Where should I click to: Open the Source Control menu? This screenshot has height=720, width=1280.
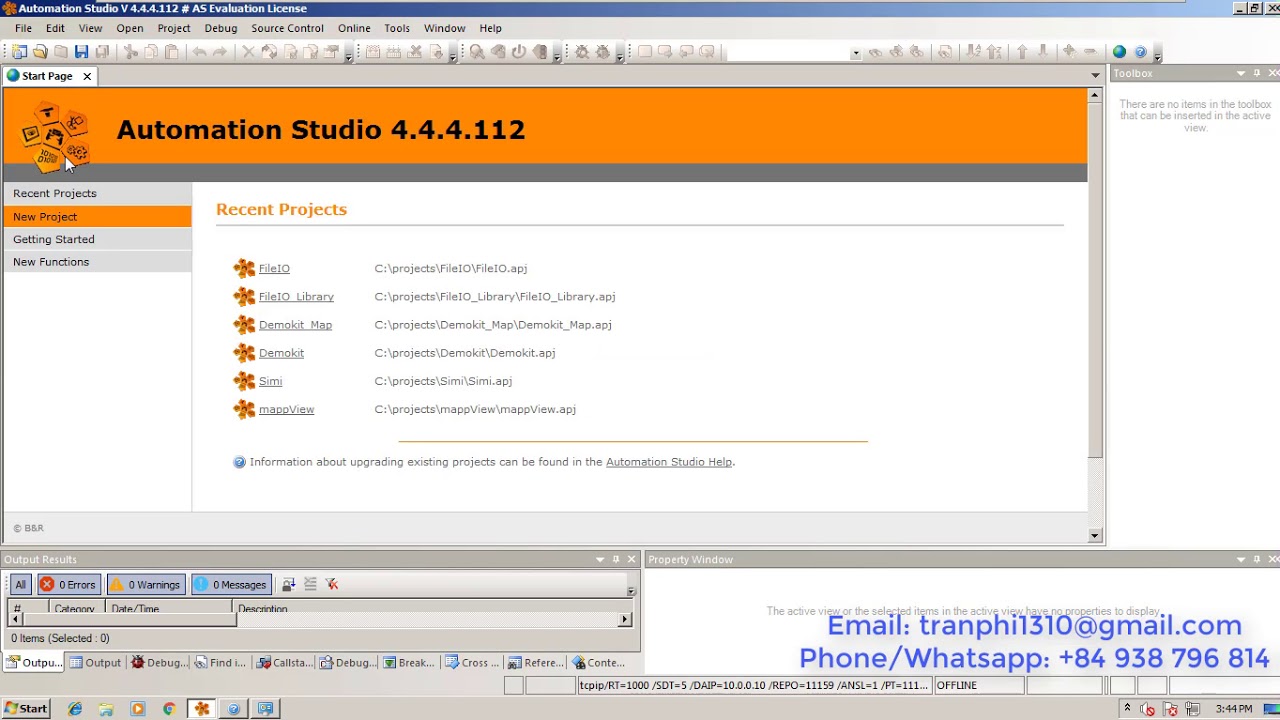point(287,28)
